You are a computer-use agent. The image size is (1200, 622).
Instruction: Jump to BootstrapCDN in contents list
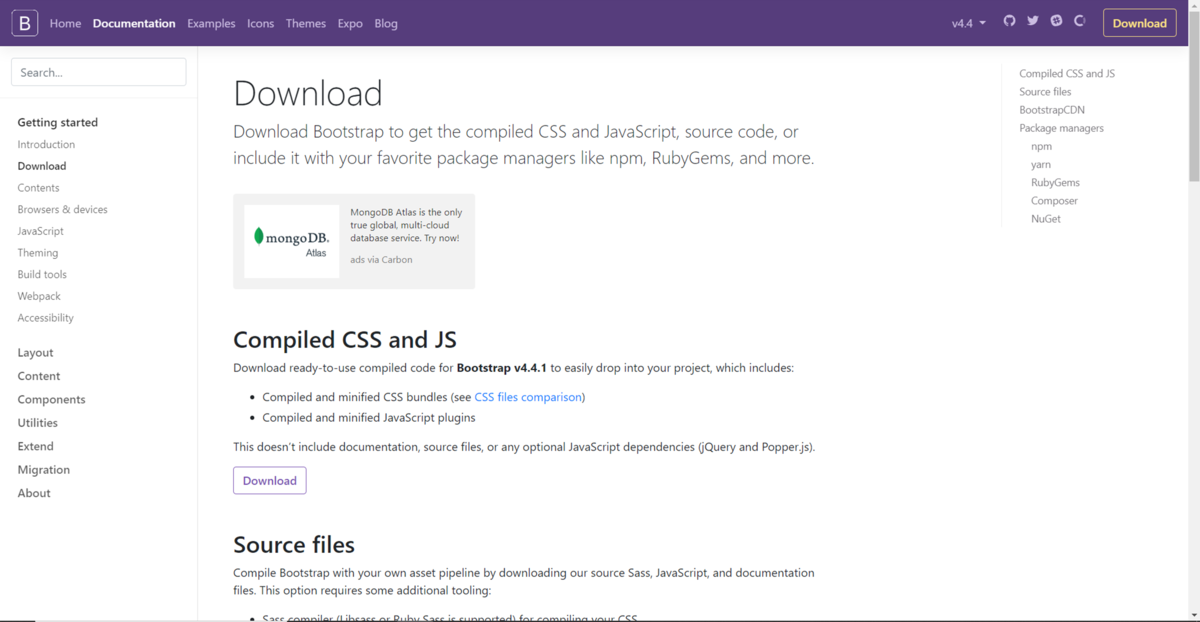click(x=1052, y=110)
